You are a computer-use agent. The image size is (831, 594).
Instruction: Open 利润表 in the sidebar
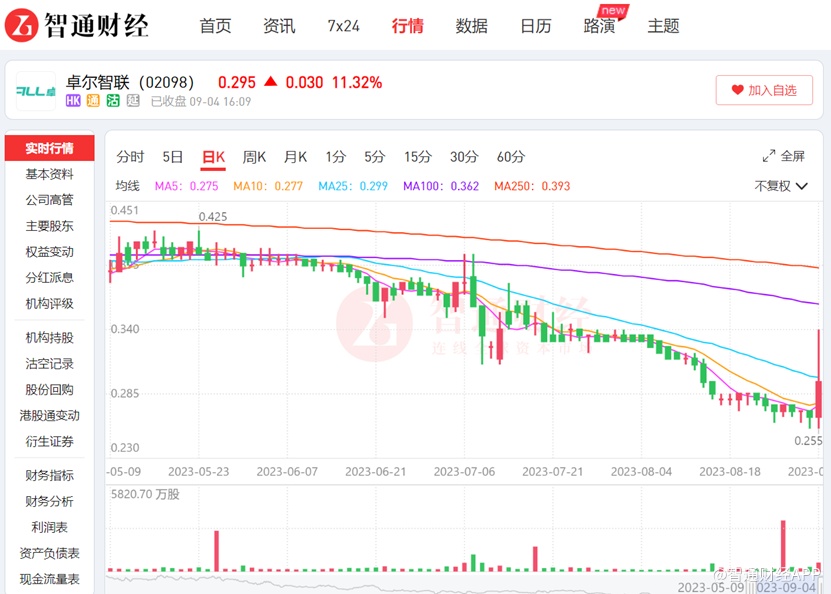click(x=49, y=527)
